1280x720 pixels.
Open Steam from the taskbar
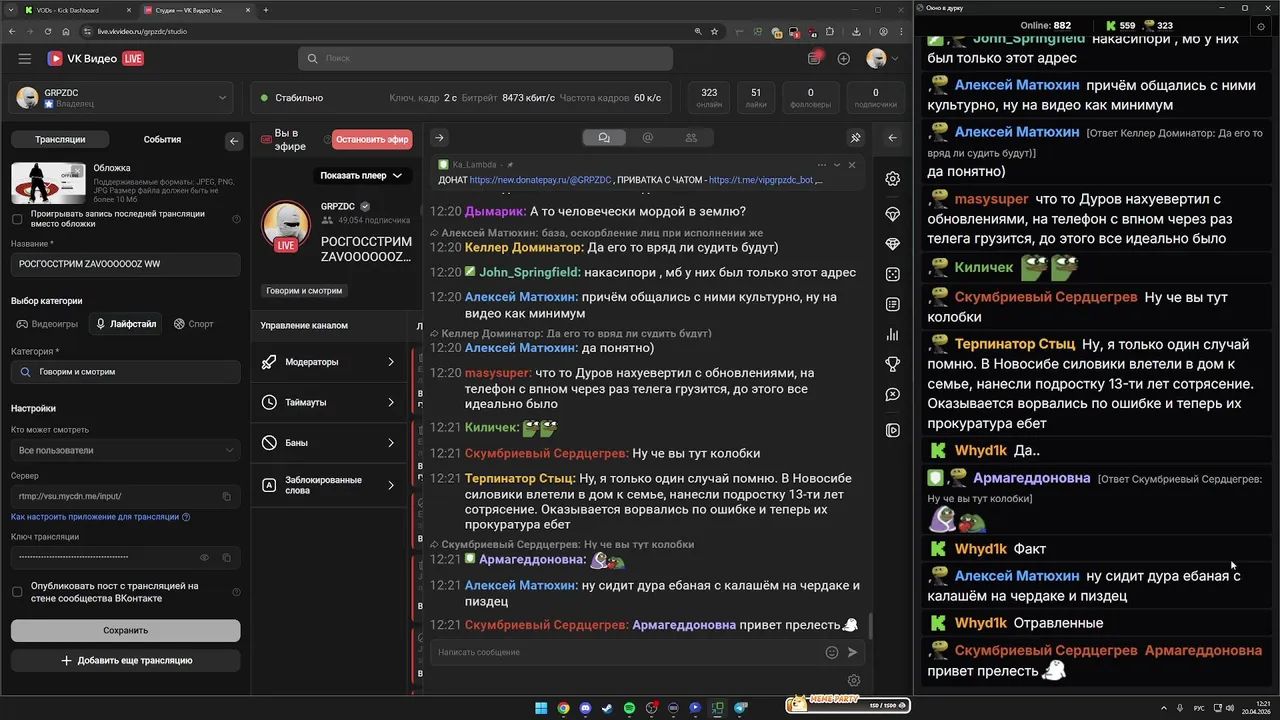(x=607, y=708)
